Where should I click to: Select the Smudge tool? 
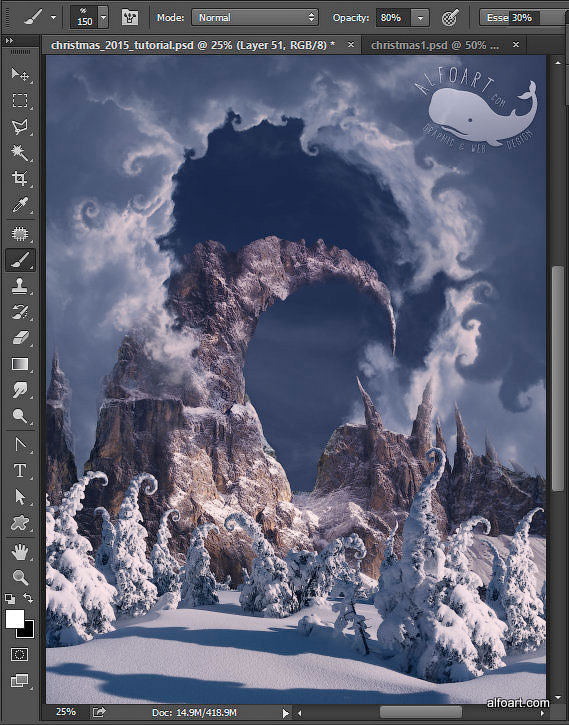coord(20,390)
